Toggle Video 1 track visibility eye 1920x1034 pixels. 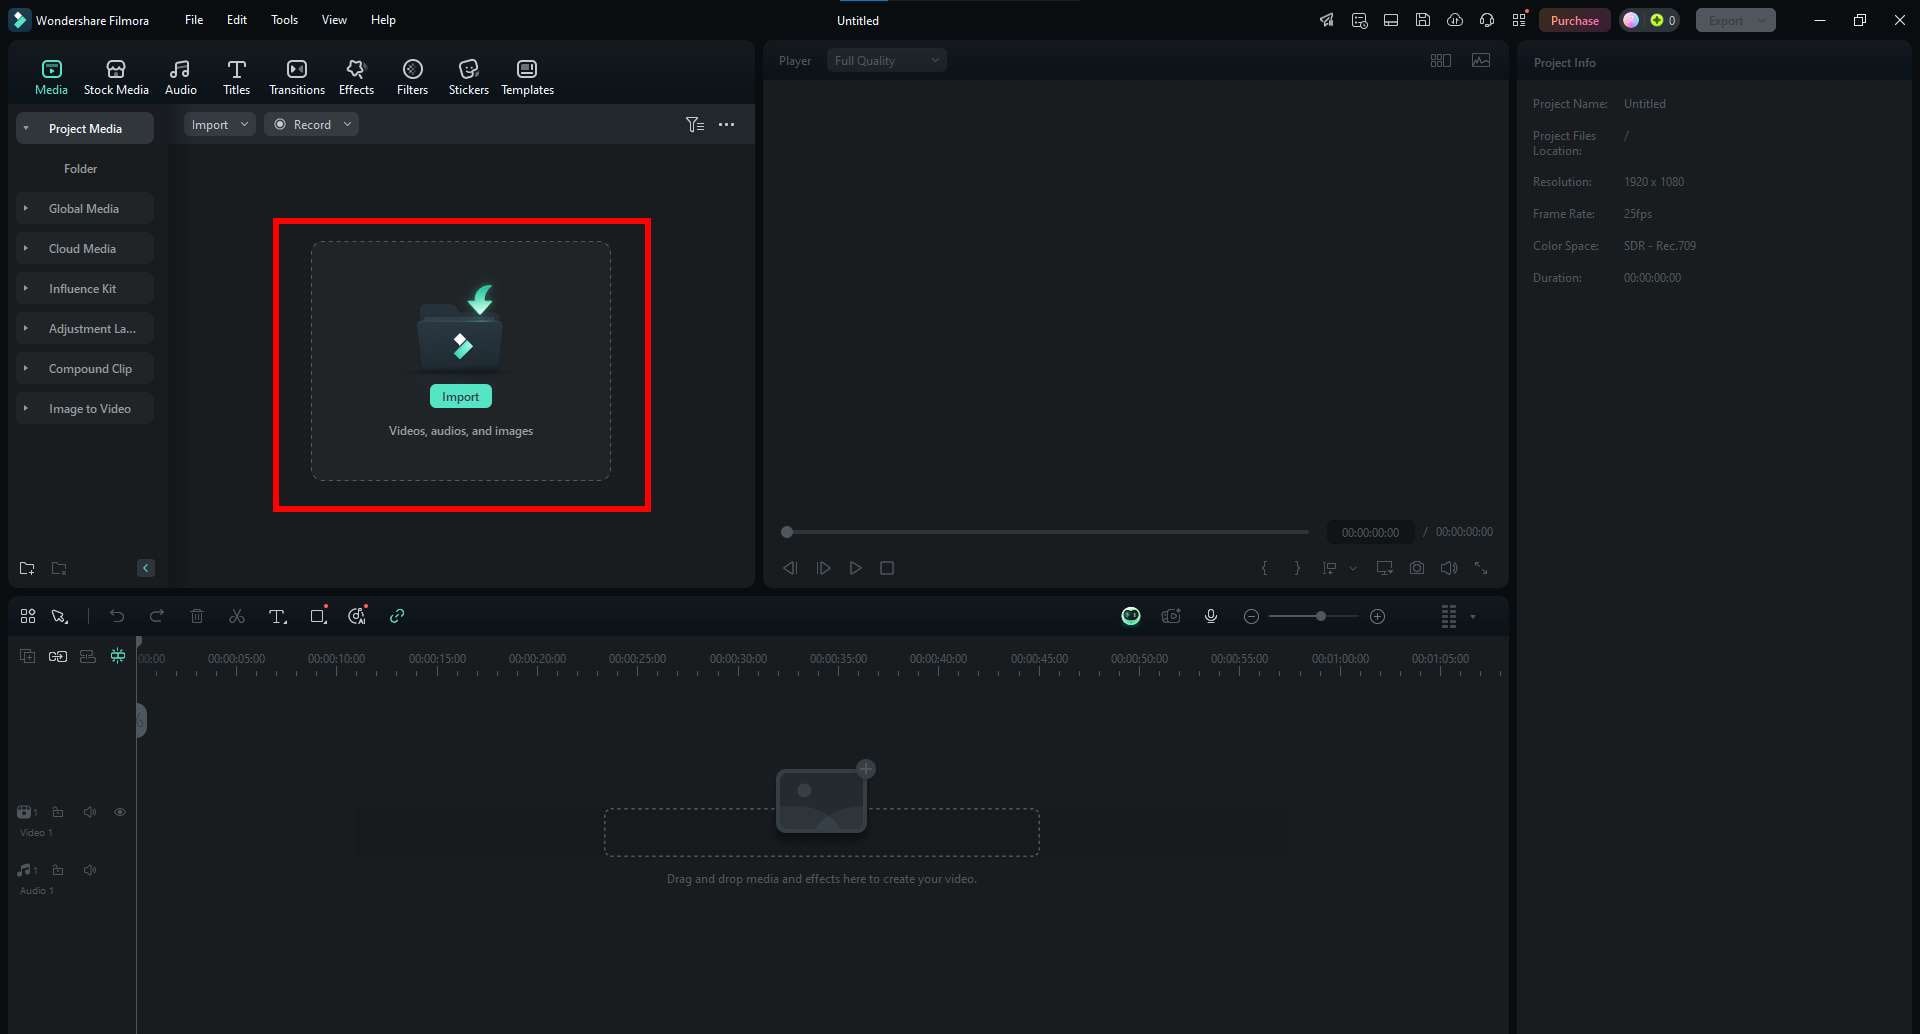coord(120,813)
